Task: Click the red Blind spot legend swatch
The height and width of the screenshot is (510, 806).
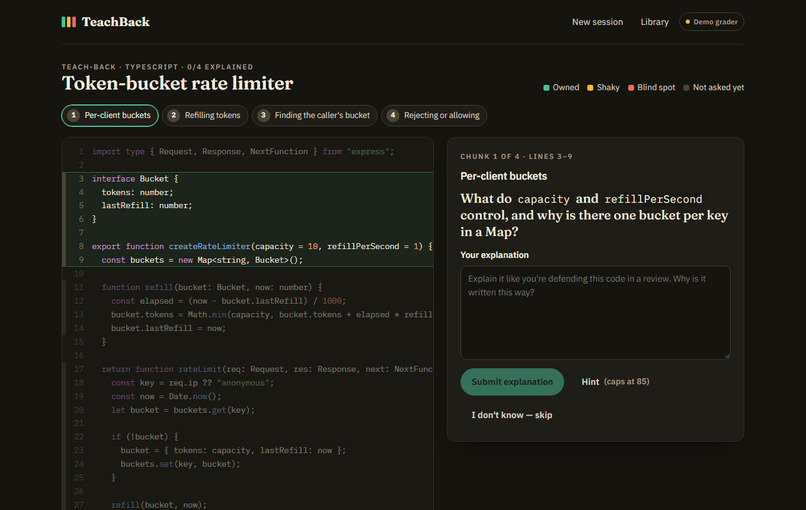Action: [631, 87]
